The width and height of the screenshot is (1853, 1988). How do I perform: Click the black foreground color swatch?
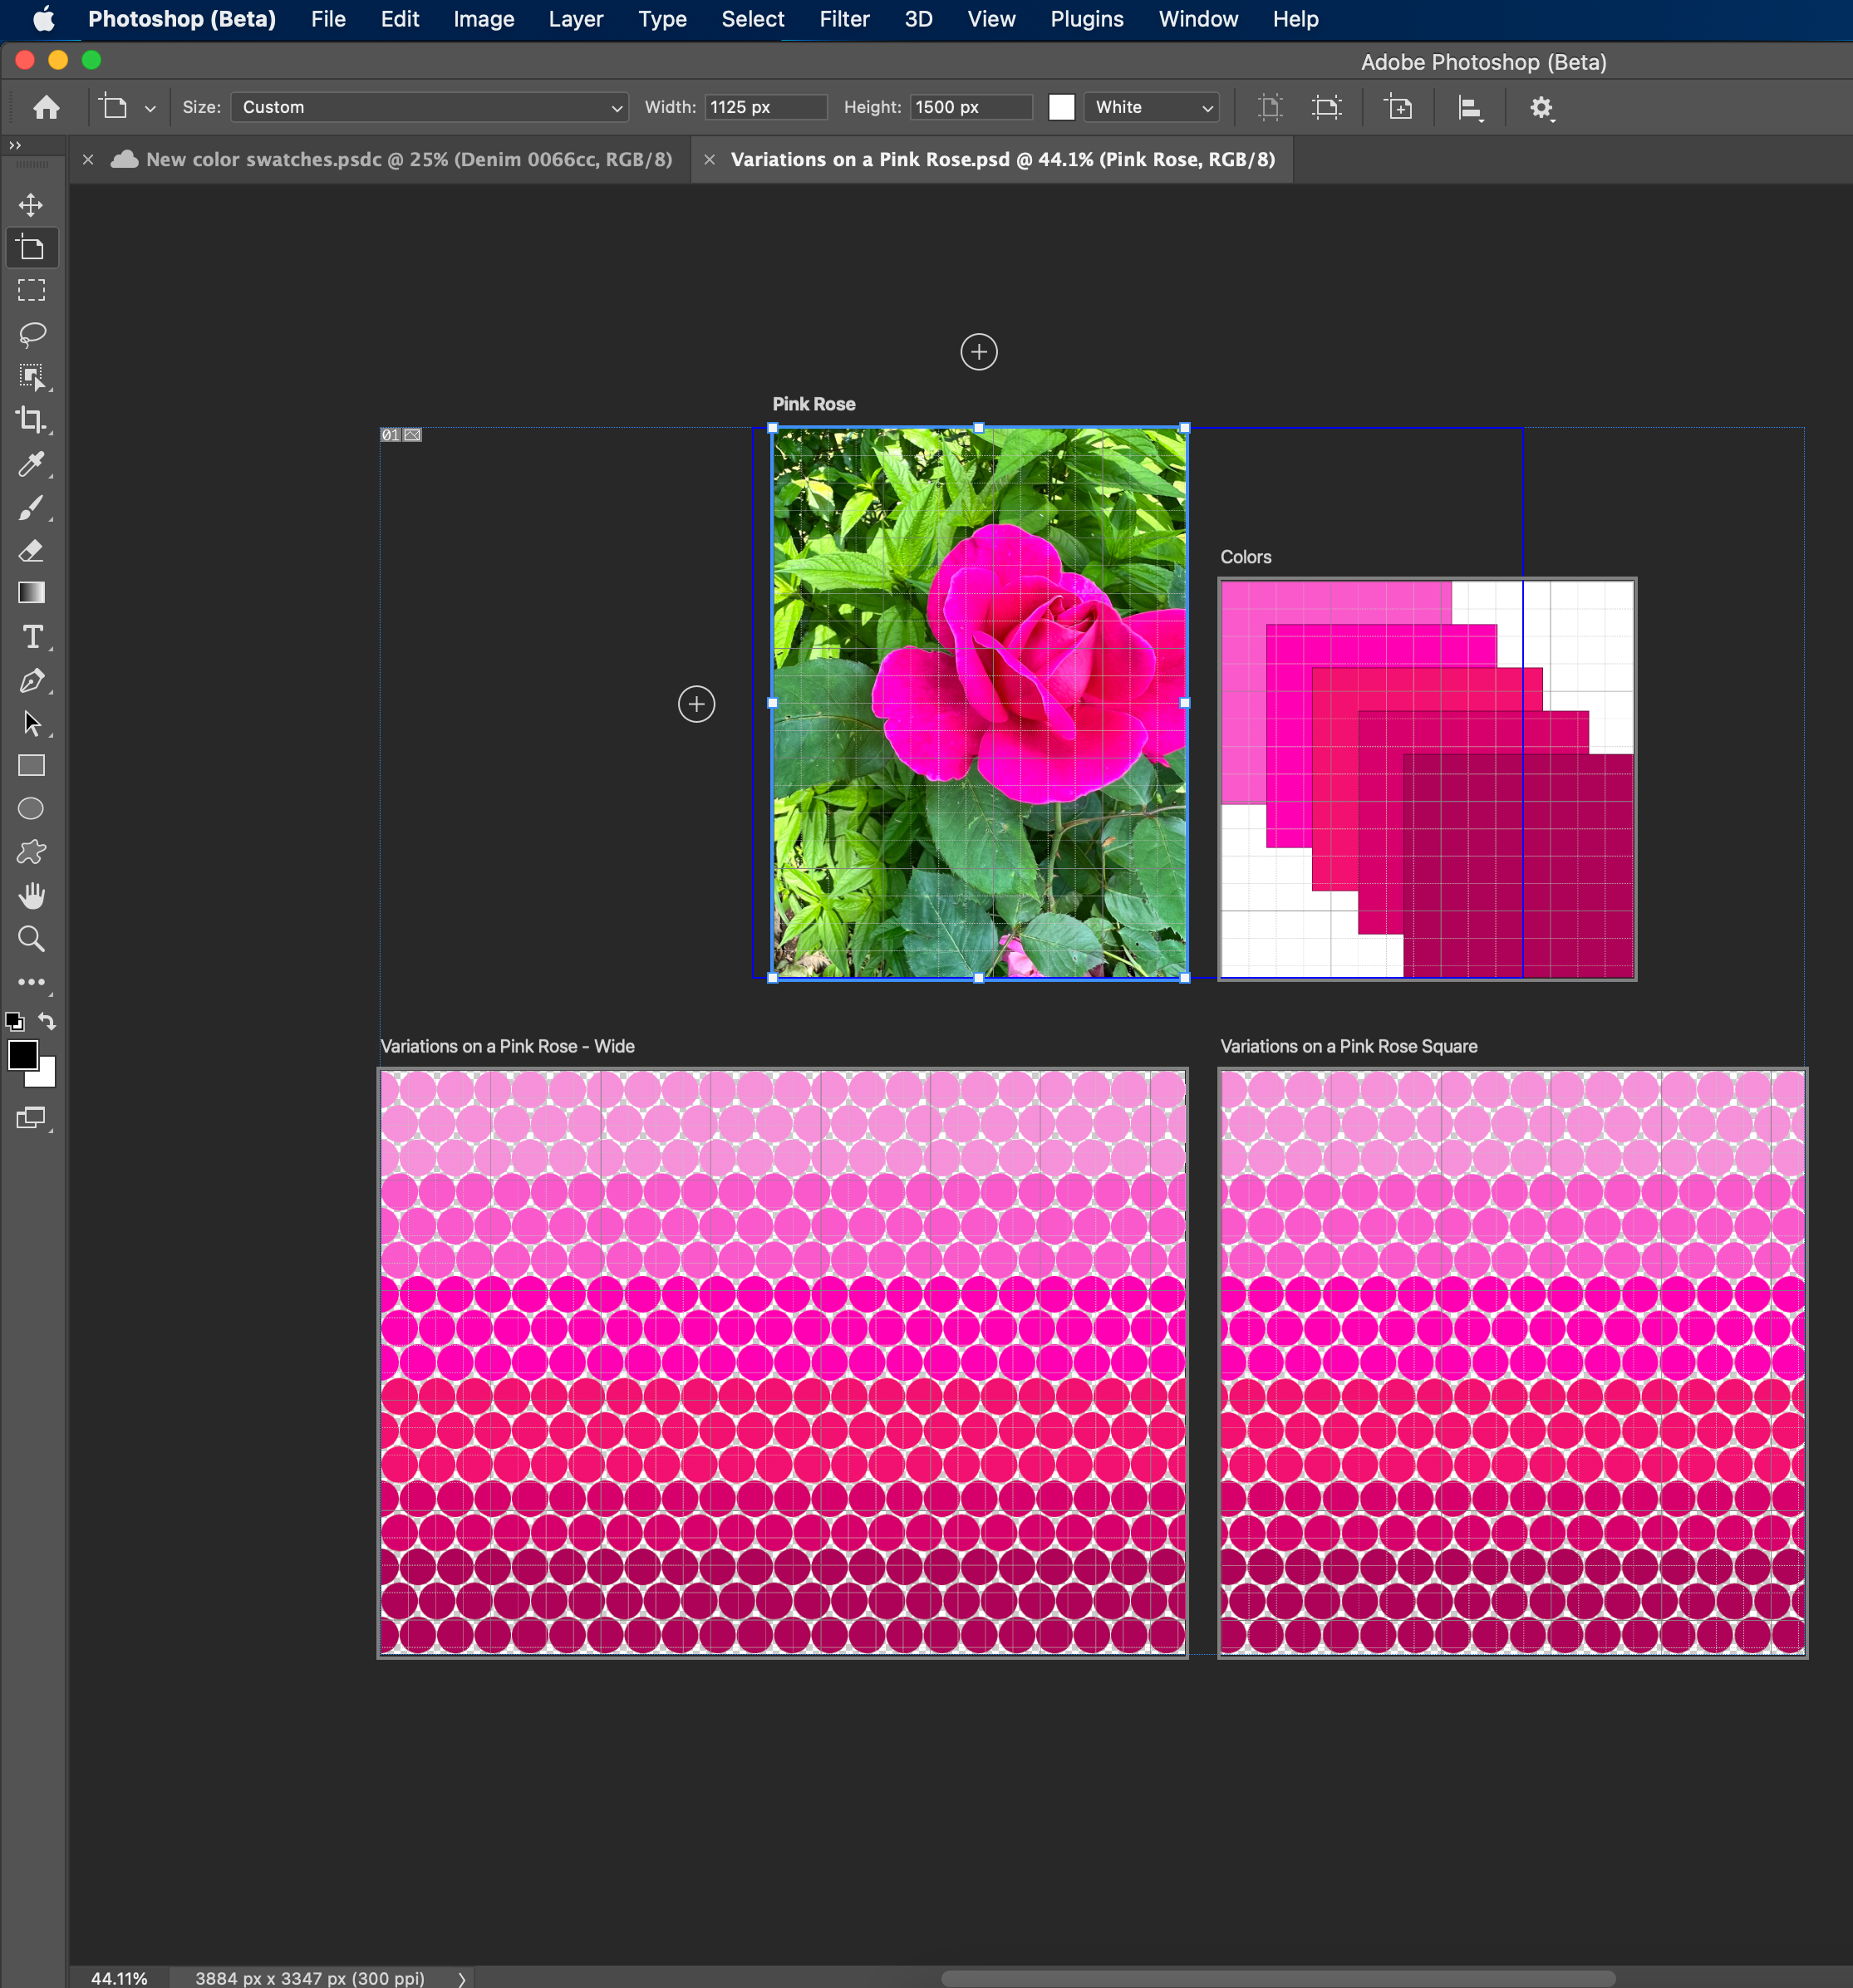tap(22, 1055)
